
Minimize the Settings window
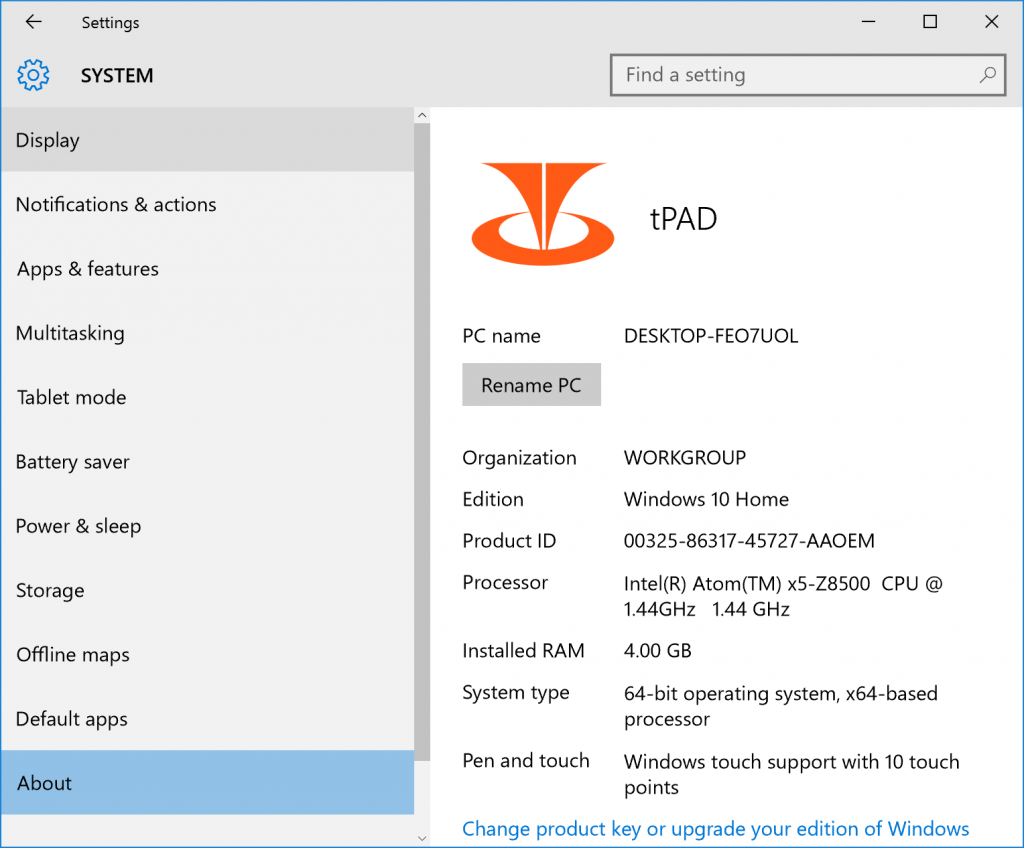click(x=868, y=22)
